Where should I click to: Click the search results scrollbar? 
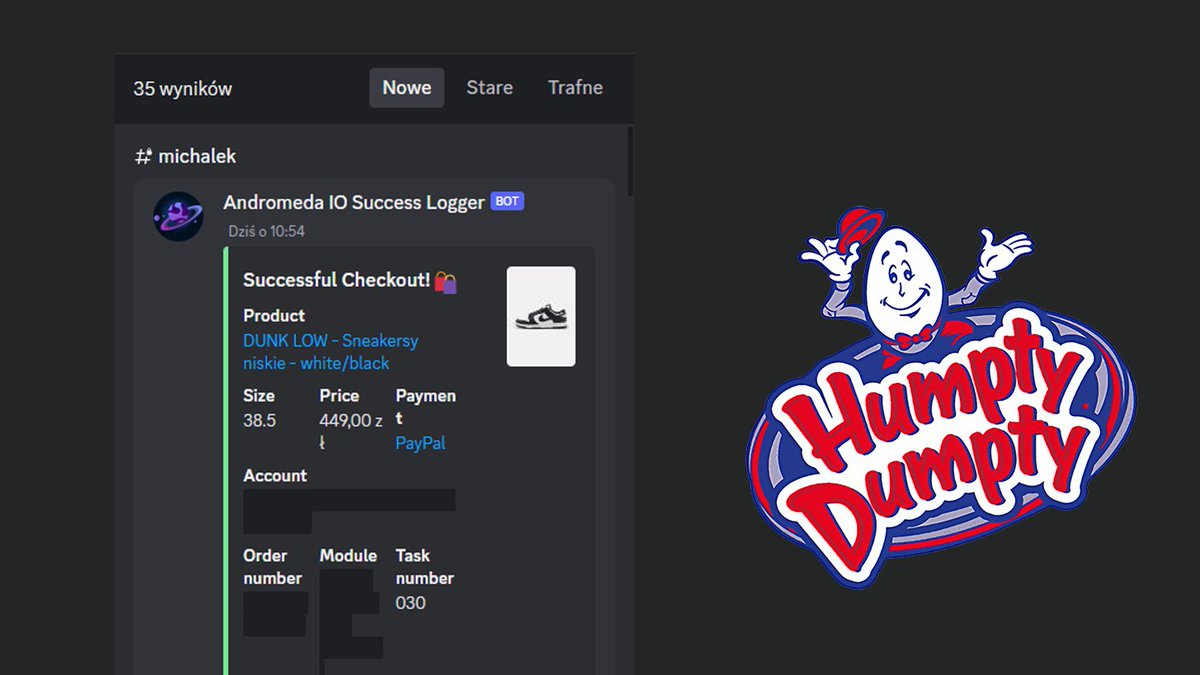pyautogui.click(x=630, y=161)
